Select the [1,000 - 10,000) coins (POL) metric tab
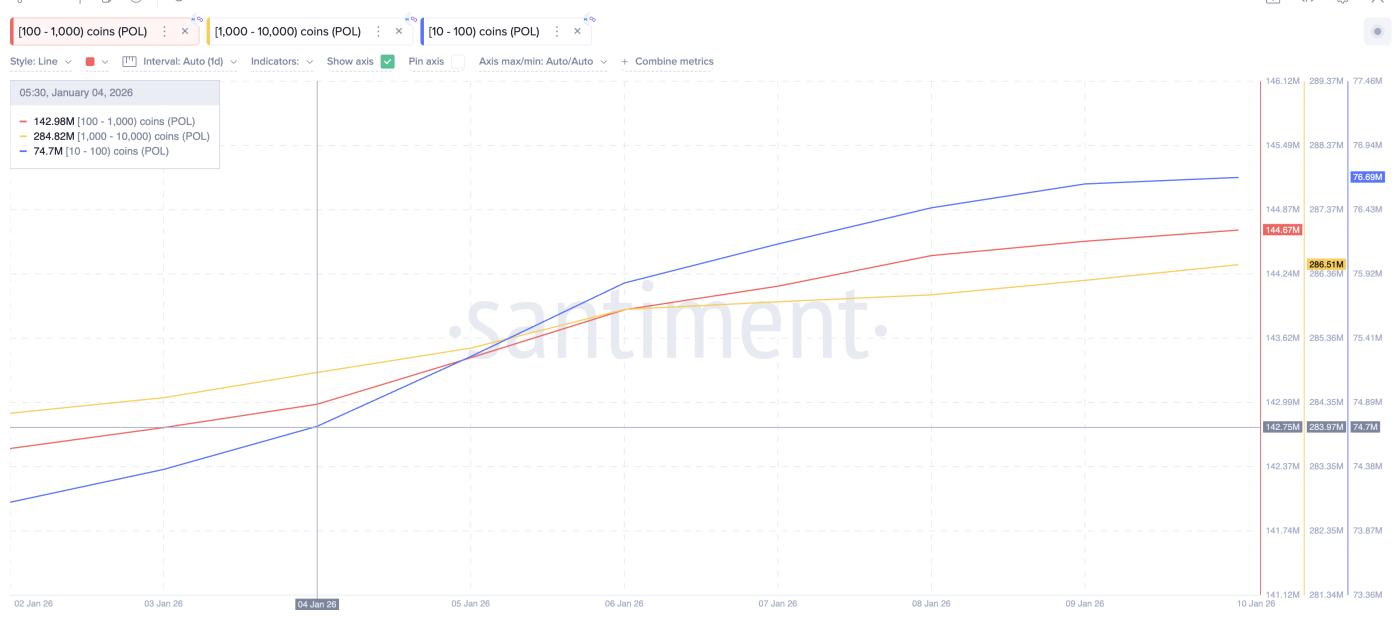 click(x=287, y=32)
